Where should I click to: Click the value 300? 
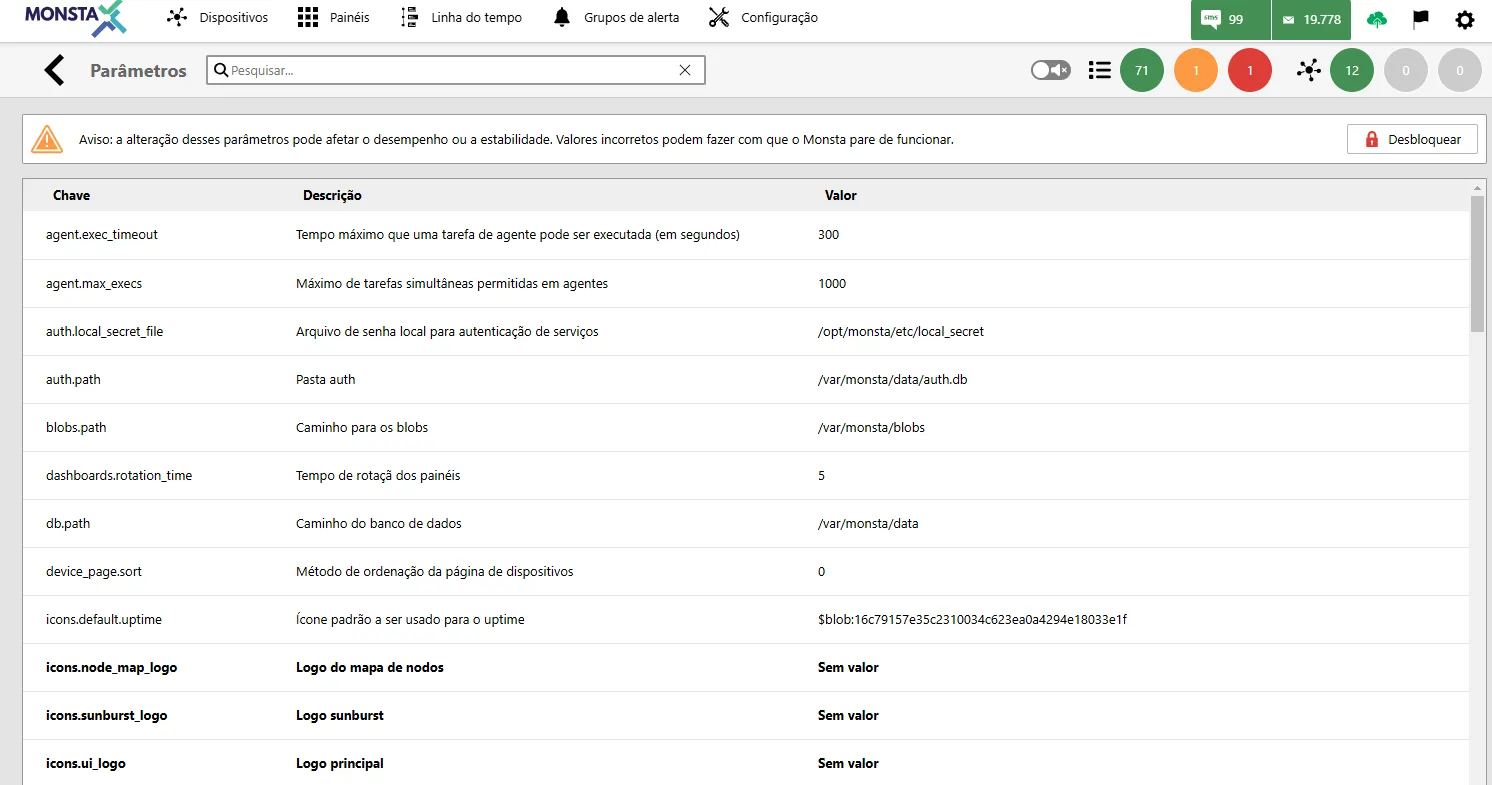[x=828, y=235]
